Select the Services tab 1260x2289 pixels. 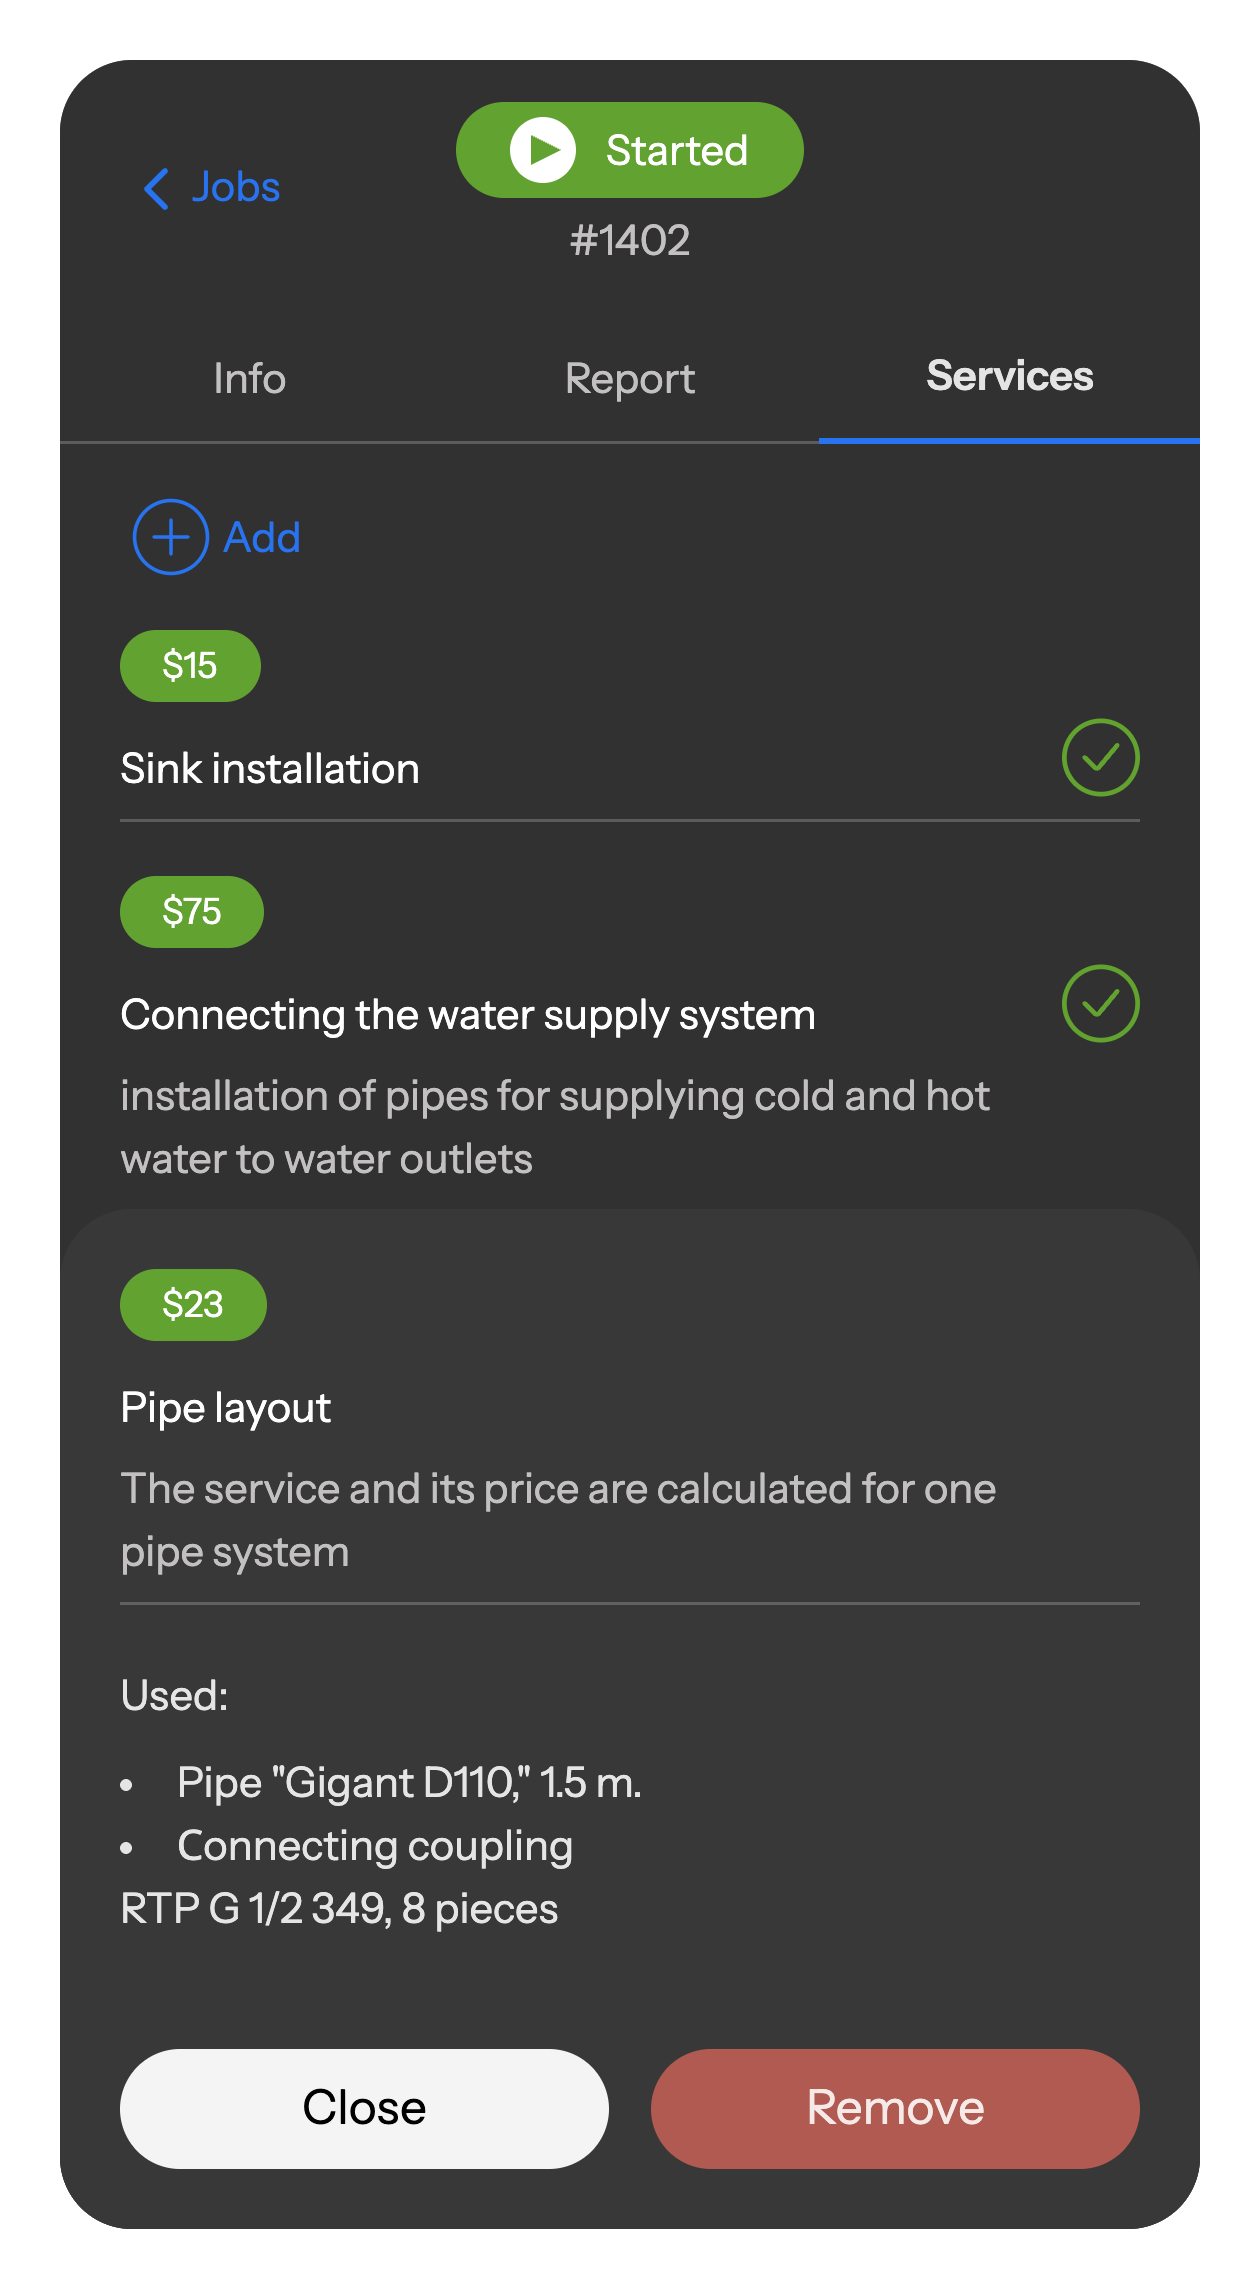pos(1009,377)
